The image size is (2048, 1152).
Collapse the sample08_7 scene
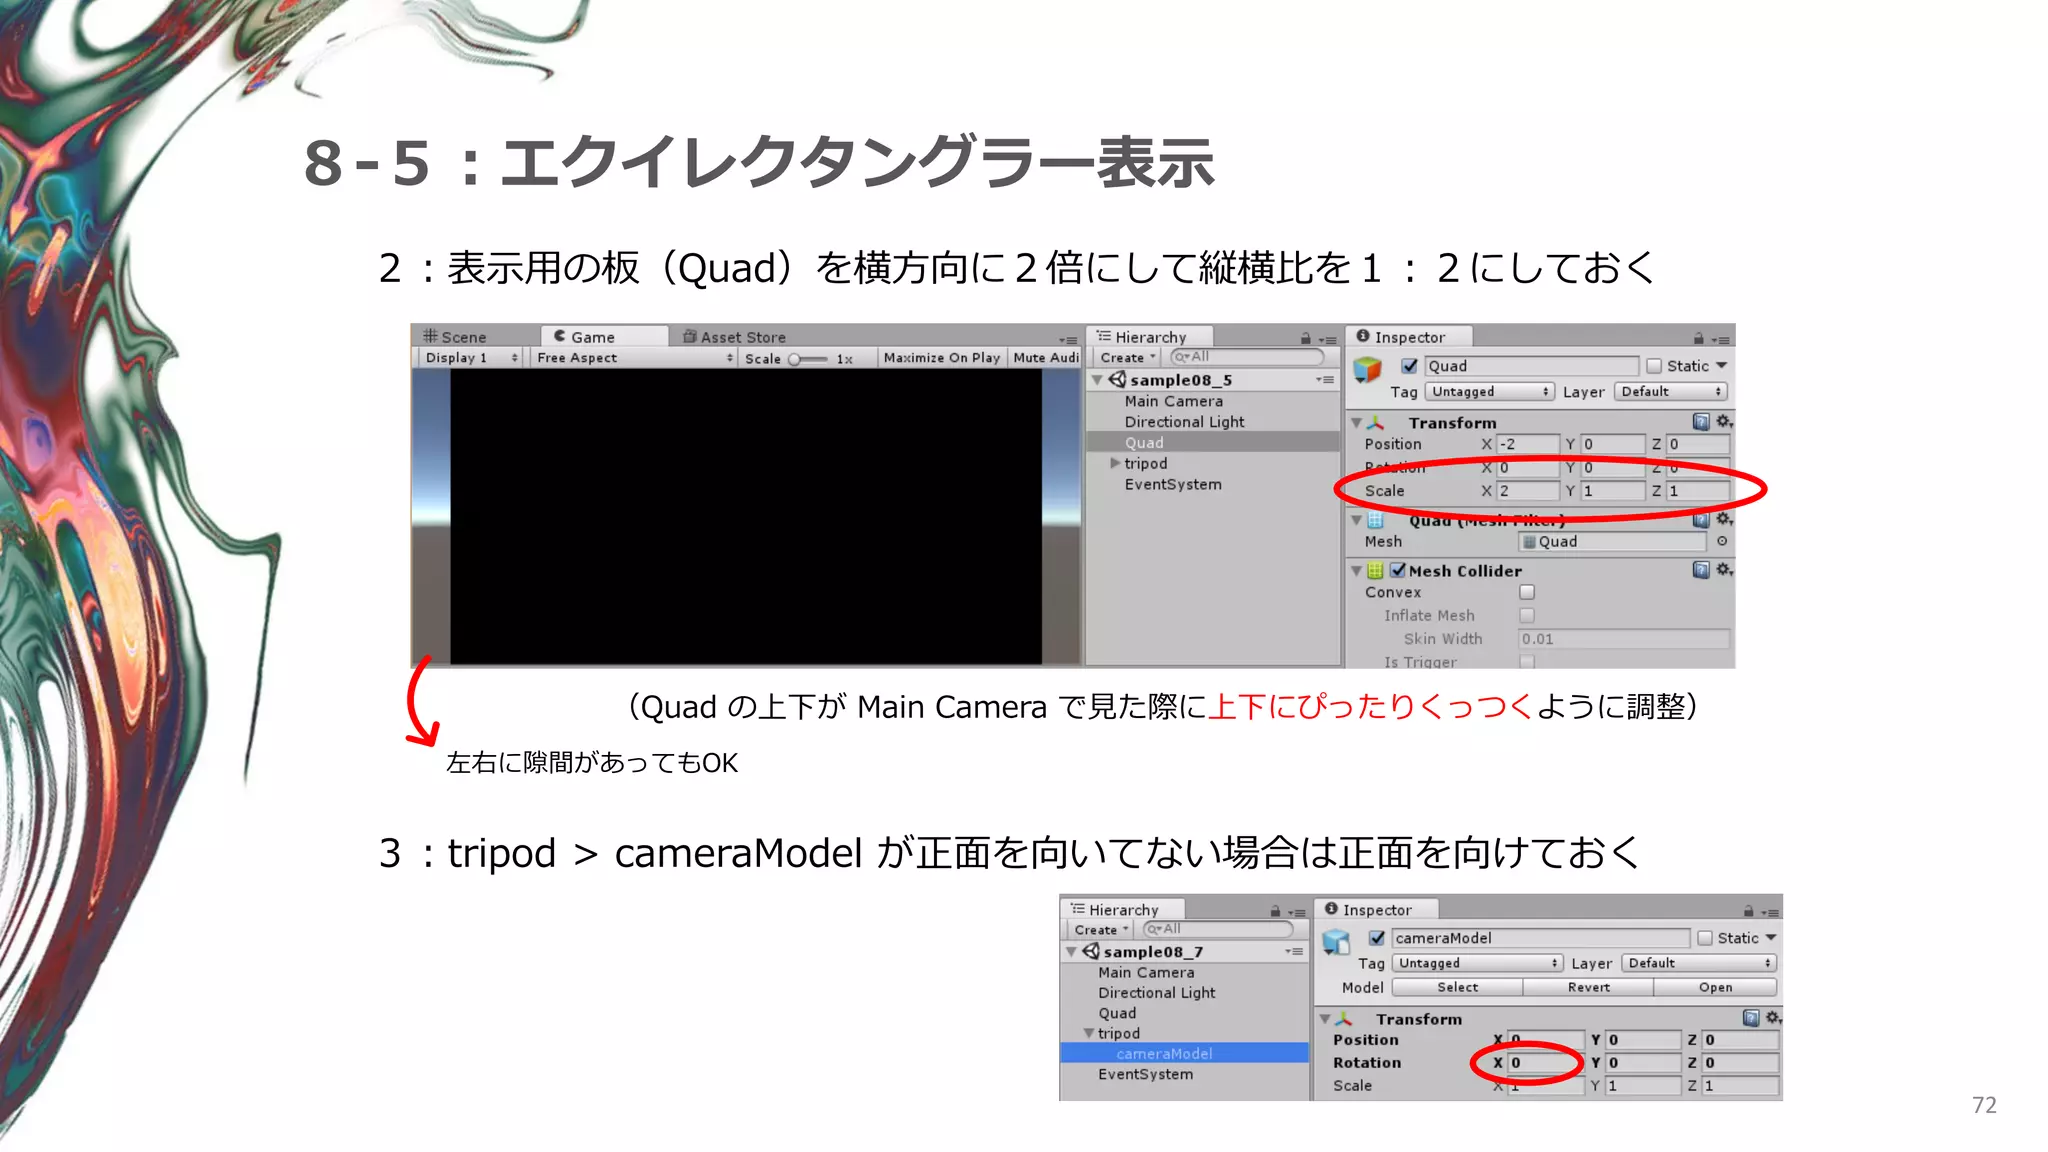click(x=1071, y=952)
